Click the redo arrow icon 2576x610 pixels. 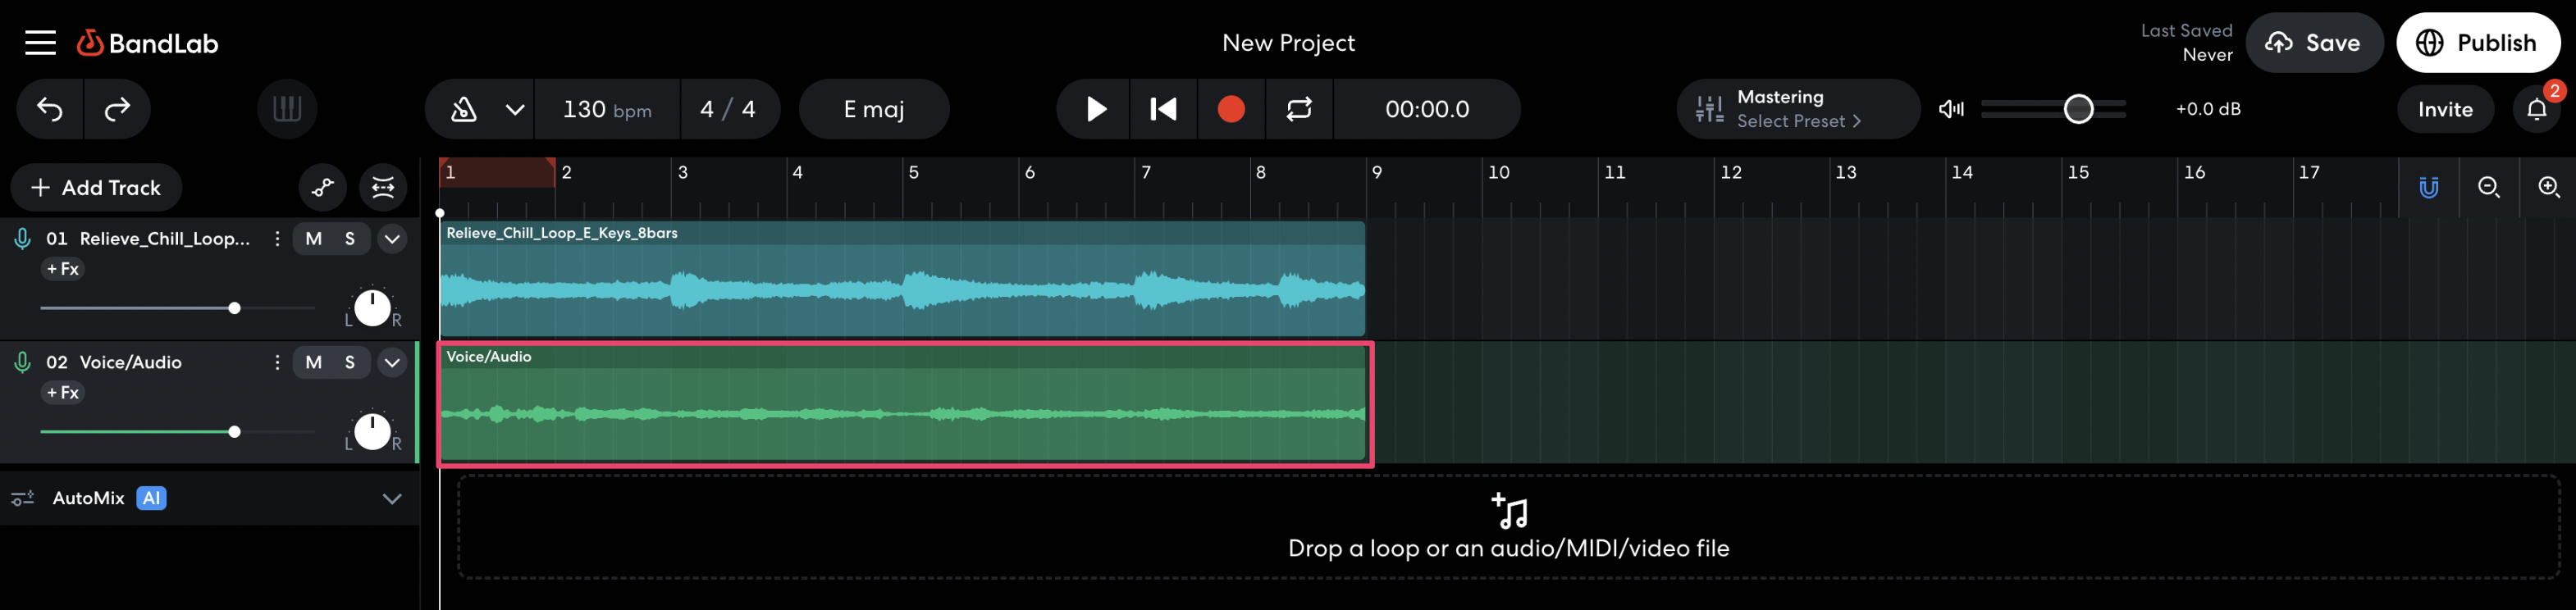coord(117,109)
